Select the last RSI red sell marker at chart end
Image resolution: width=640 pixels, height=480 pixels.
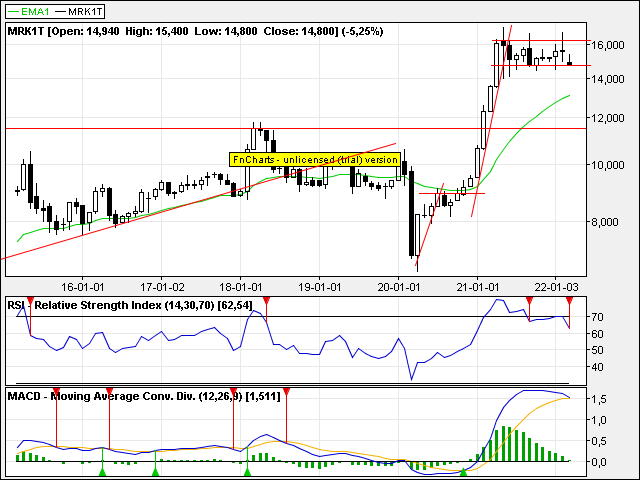(x=569, y=301)
